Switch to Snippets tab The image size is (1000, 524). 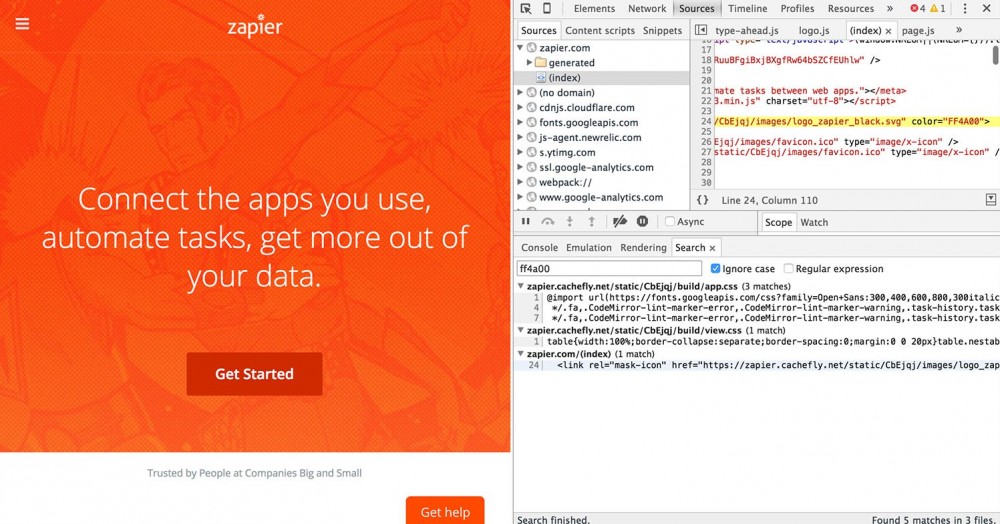pos(662,31)
